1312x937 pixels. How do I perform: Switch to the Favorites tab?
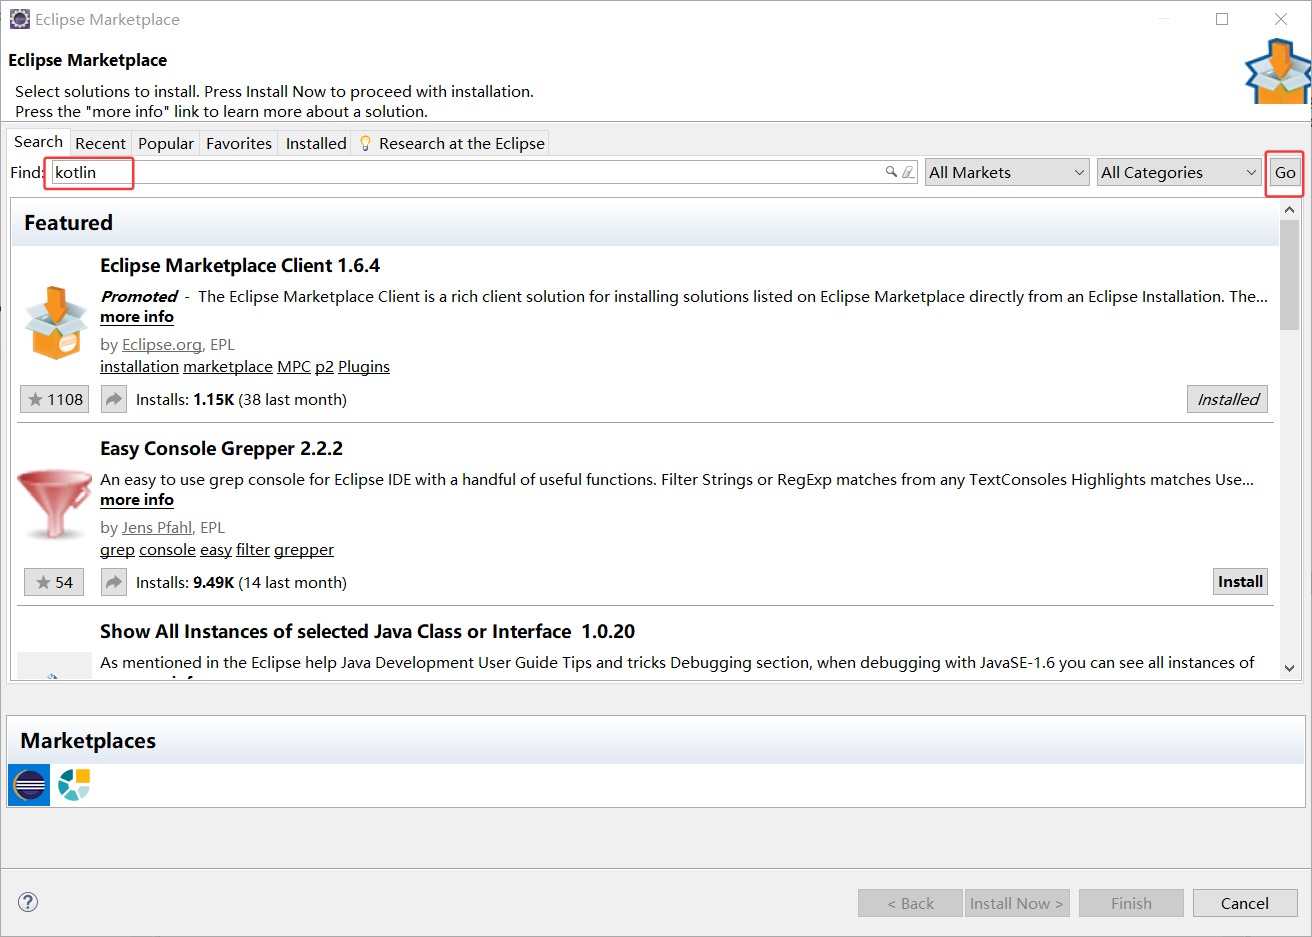pyautogui.click(x=239, y=143)
